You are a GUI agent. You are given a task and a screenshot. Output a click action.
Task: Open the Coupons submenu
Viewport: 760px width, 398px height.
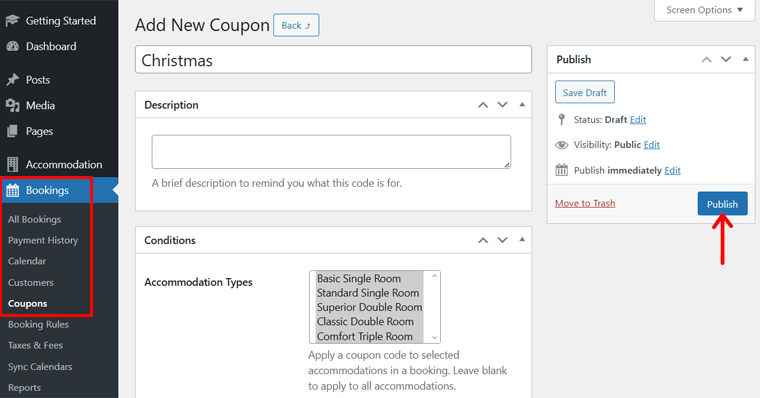28,303
